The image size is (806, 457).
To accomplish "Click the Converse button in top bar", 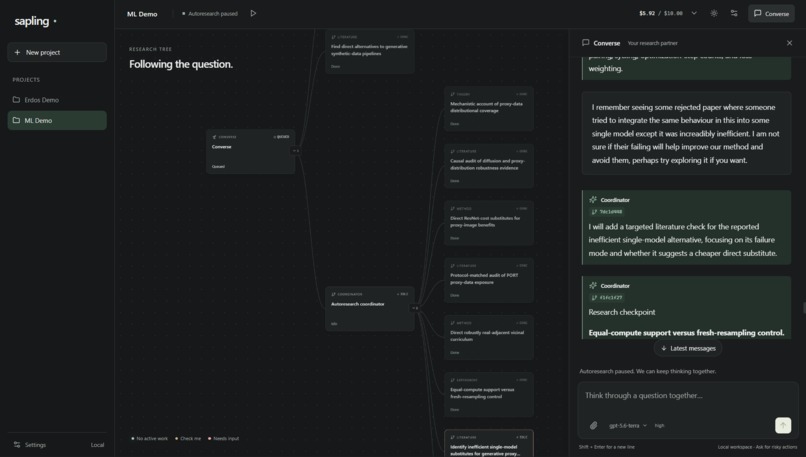I will tap(771, 13).
